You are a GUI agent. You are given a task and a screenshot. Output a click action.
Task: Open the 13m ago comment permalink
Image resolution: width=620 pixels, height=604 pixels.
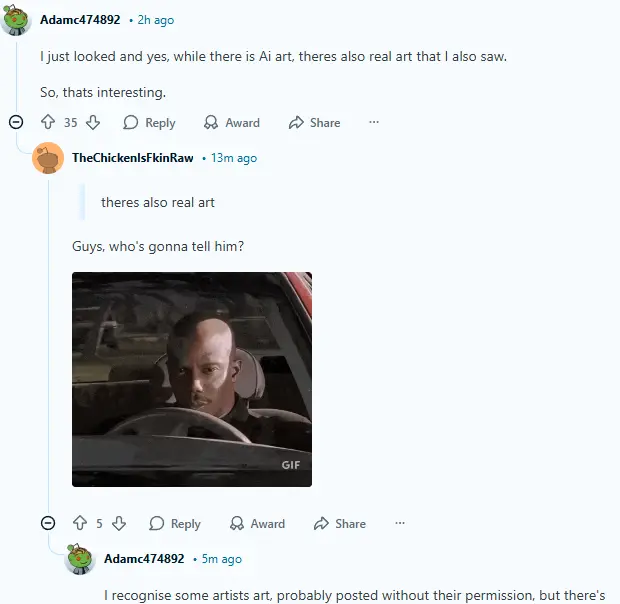pos(234,158)
